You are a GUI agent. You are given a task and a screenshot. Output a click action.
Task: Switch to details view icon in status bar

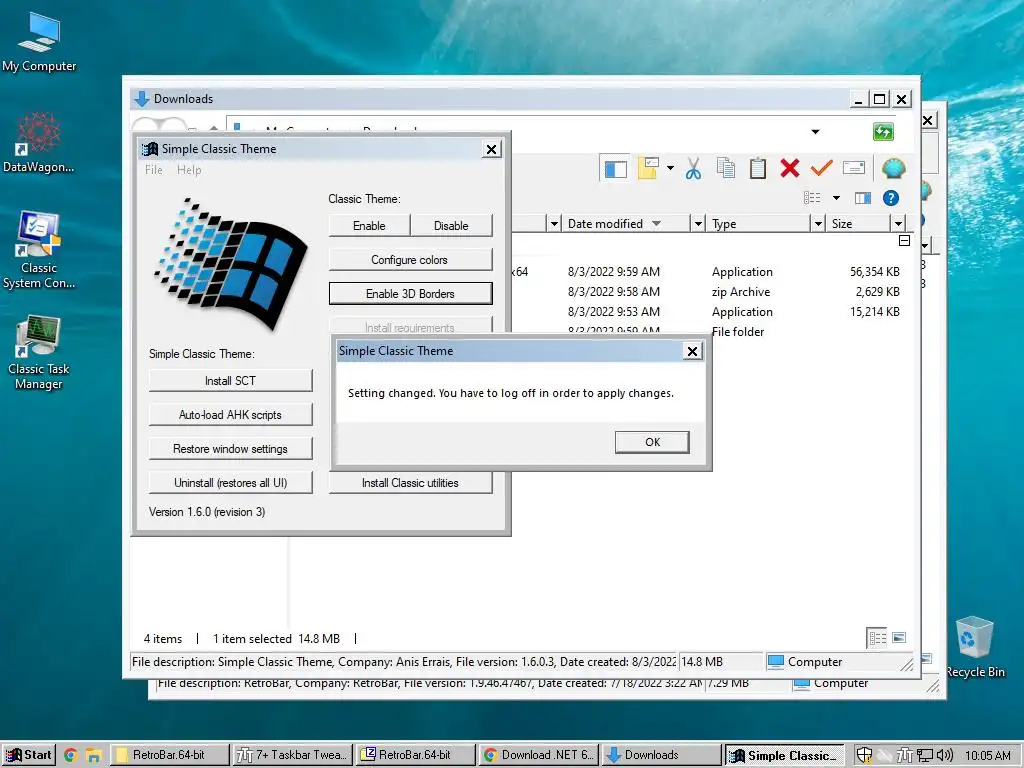pyautogui.click(x=877, y=638)
